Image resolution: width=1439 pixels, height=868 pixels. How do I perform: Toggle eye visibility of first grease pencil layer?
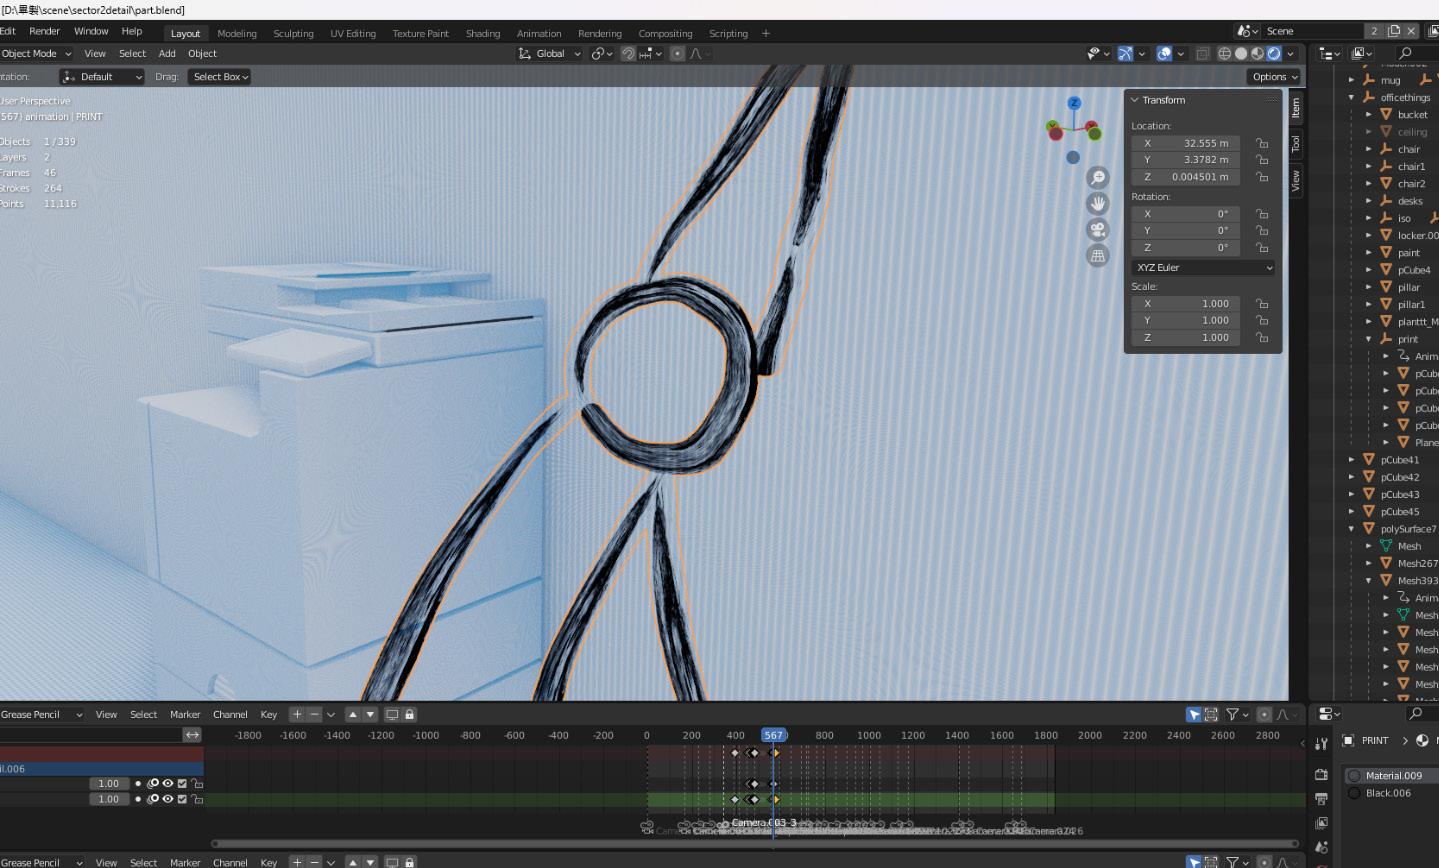[x=168, y=784]
